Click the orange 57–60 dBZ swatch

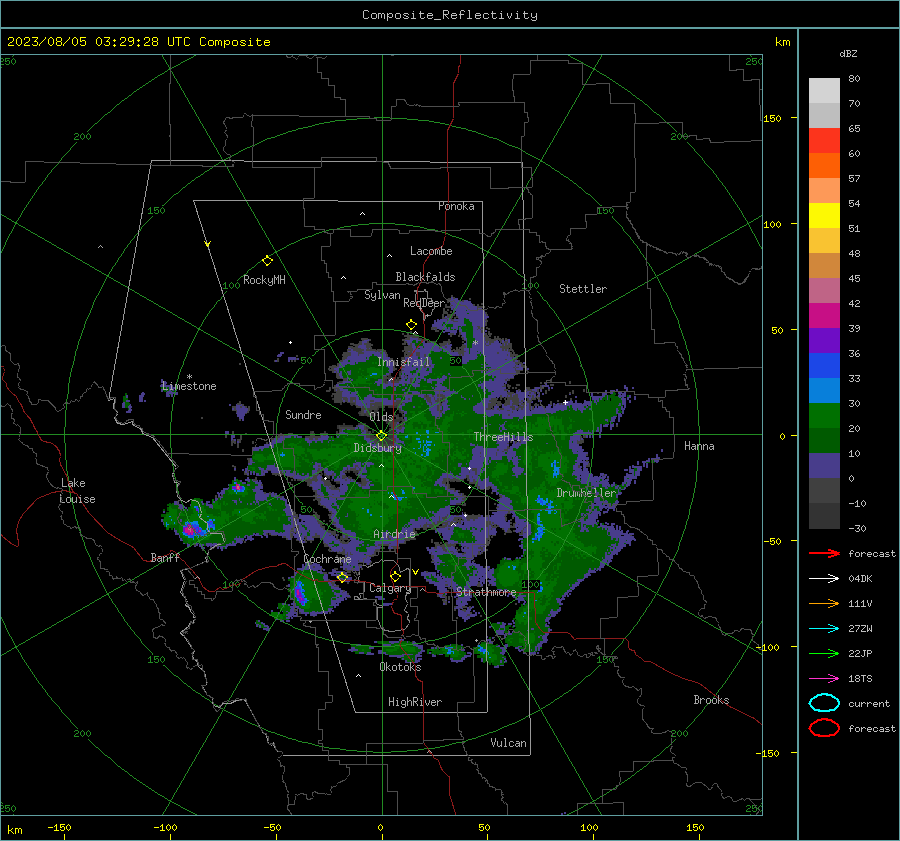click(x=824, y=165)
